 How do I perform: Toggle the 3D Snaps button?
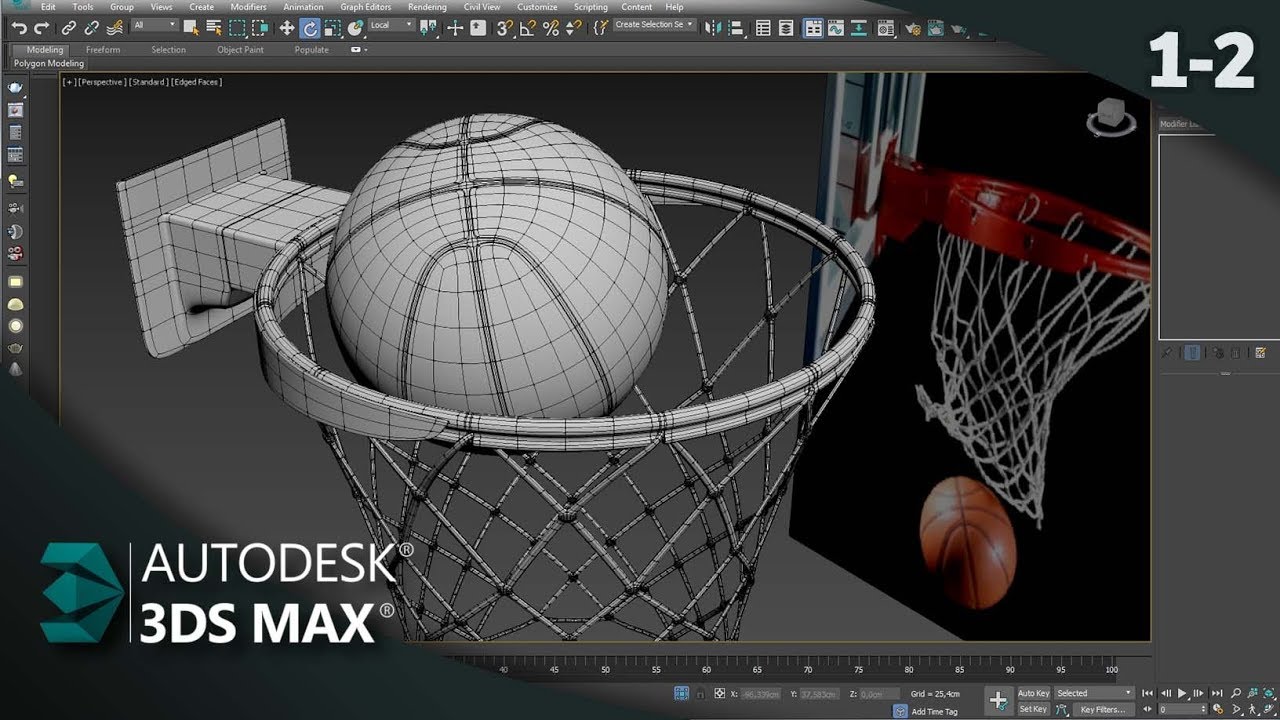tap(505, 28)
